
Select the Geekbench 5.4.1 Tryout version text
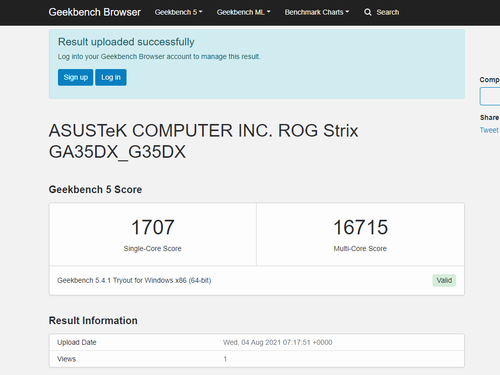click(x=134, y=280)
